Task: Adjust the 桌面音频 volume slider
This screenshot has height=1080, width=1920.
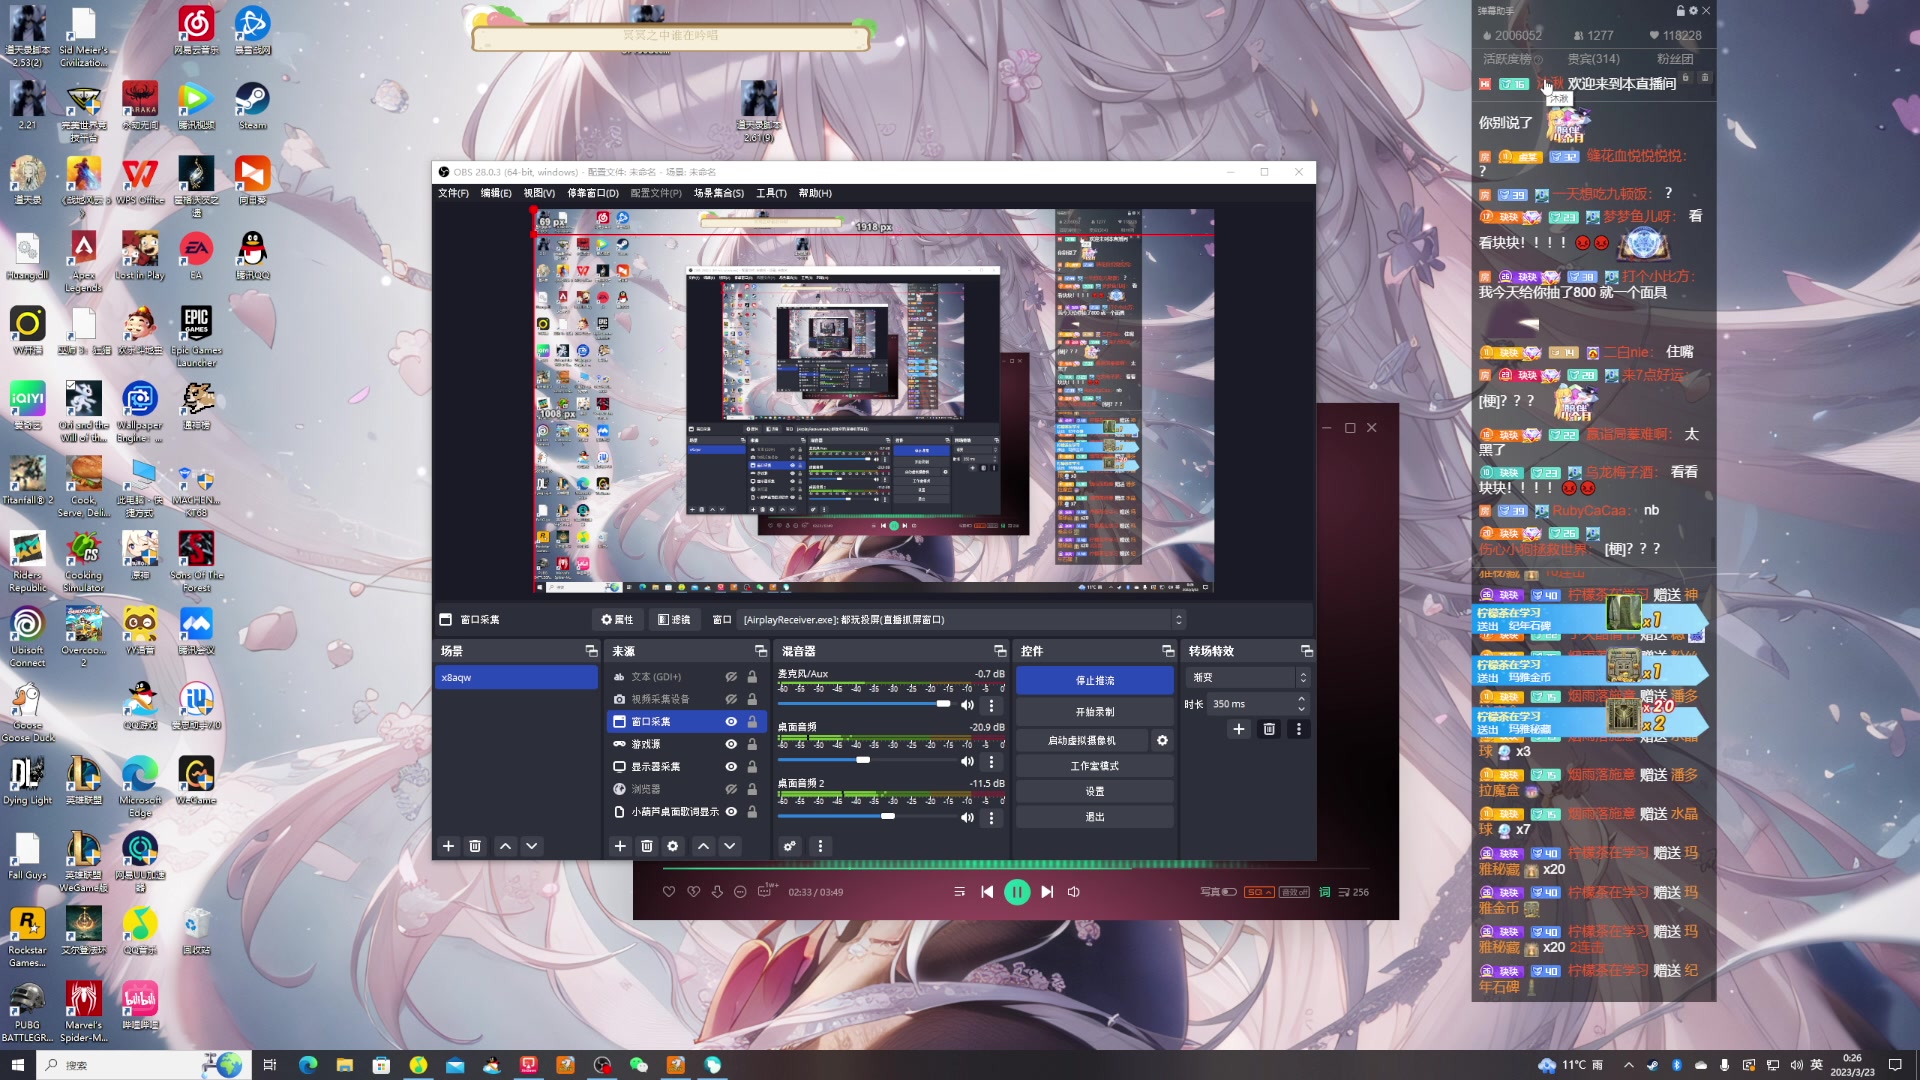Action: (x=863, y=760)
